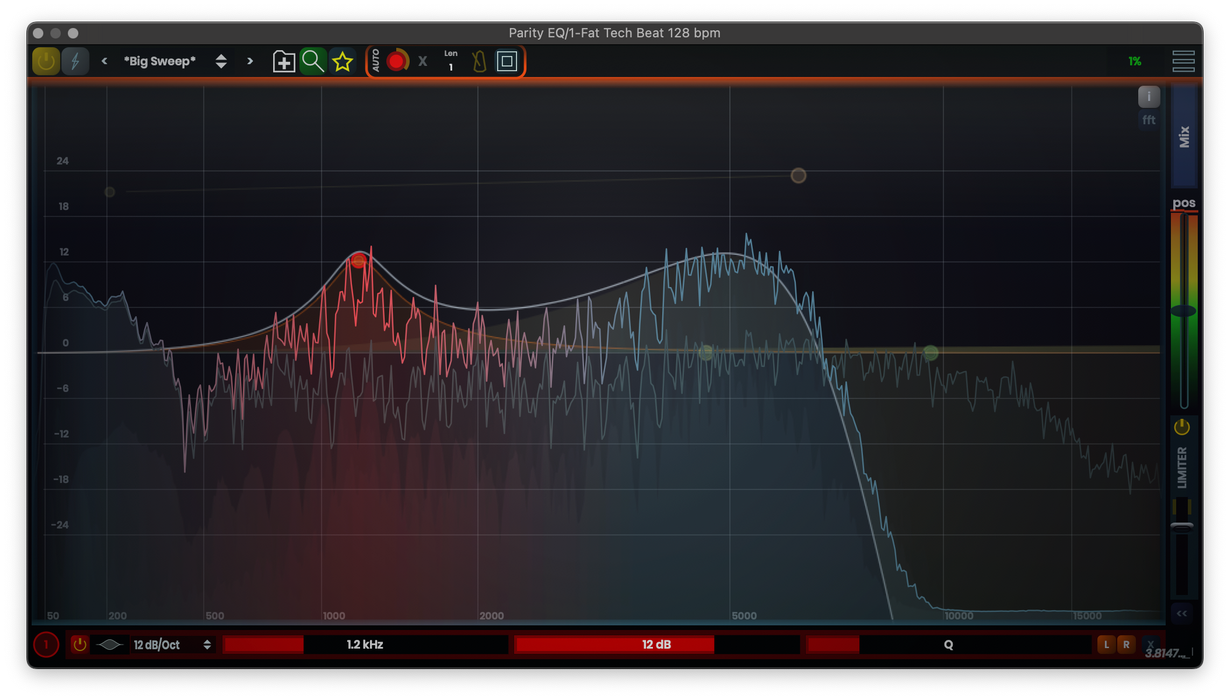
Task: Click the add preset folder icon
Action: tap(284, 62)
